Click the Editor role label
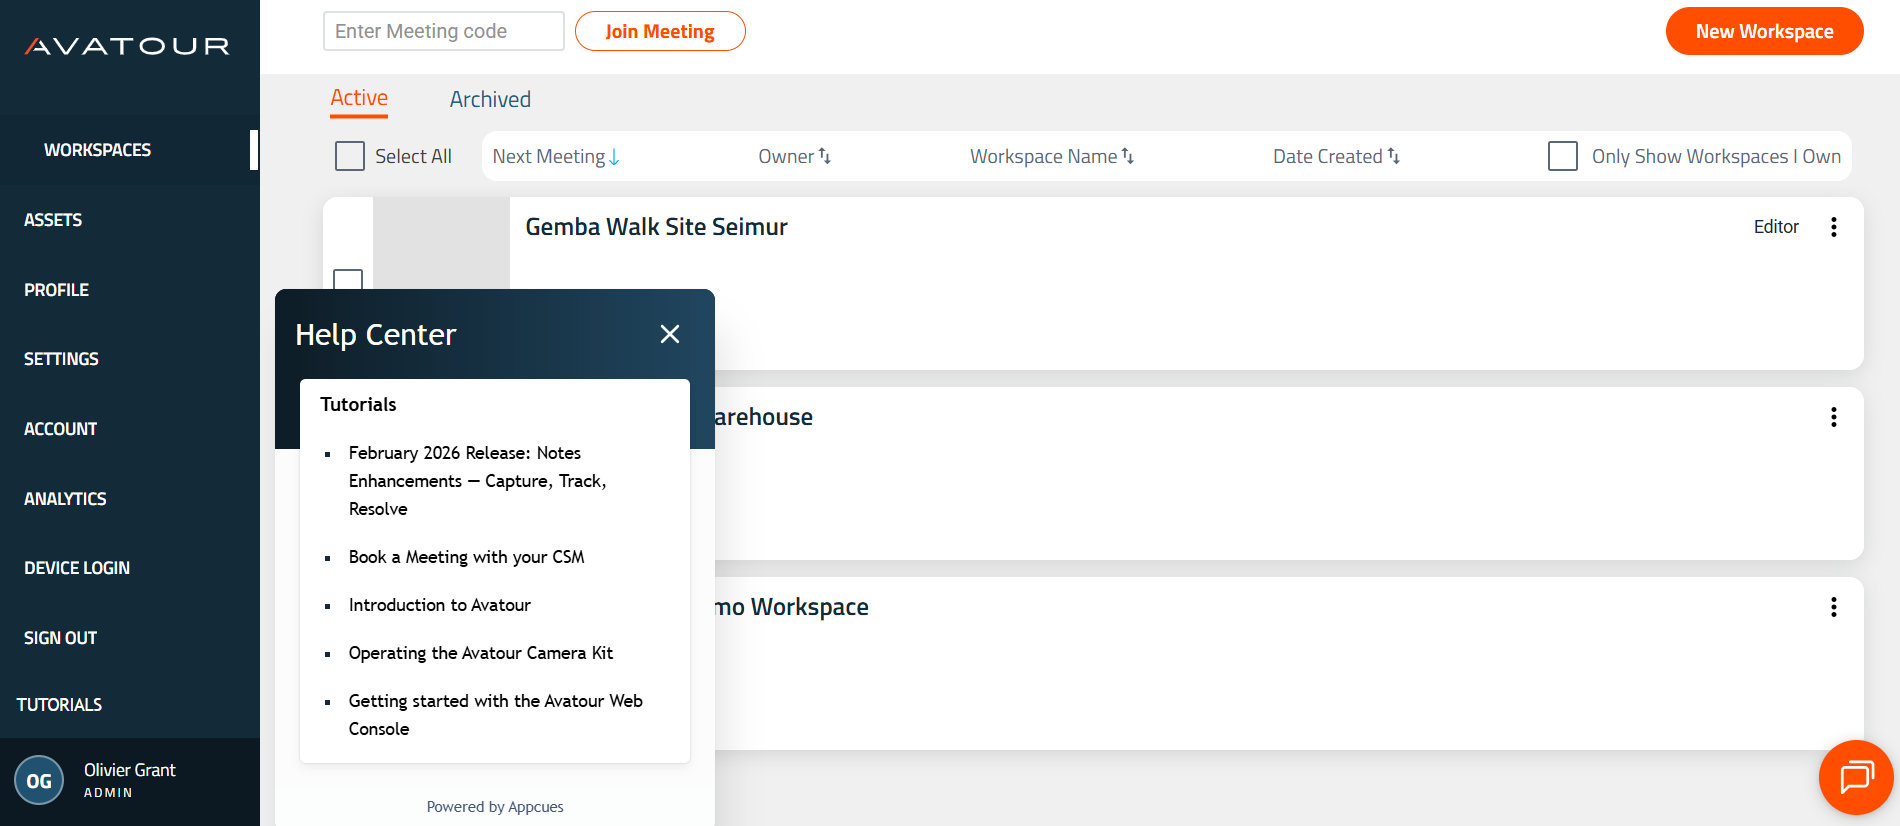The width and height of the screenshot is (1900, 826). [x=1776, y=227]
